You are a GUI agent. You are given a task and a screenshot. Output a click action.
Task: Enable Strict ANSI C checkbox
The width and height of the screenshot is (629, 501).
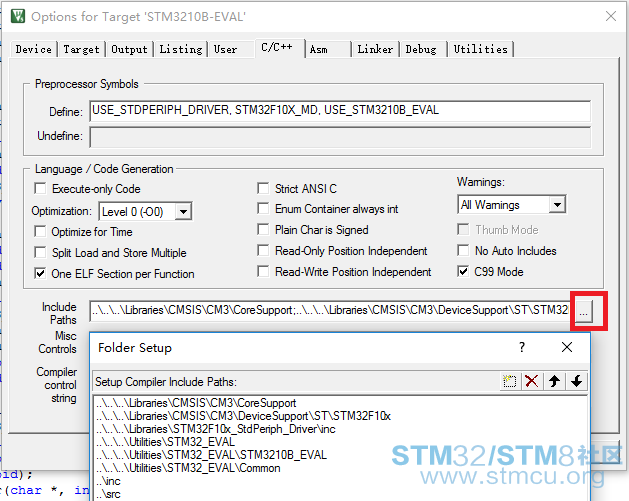coord(263,188)
